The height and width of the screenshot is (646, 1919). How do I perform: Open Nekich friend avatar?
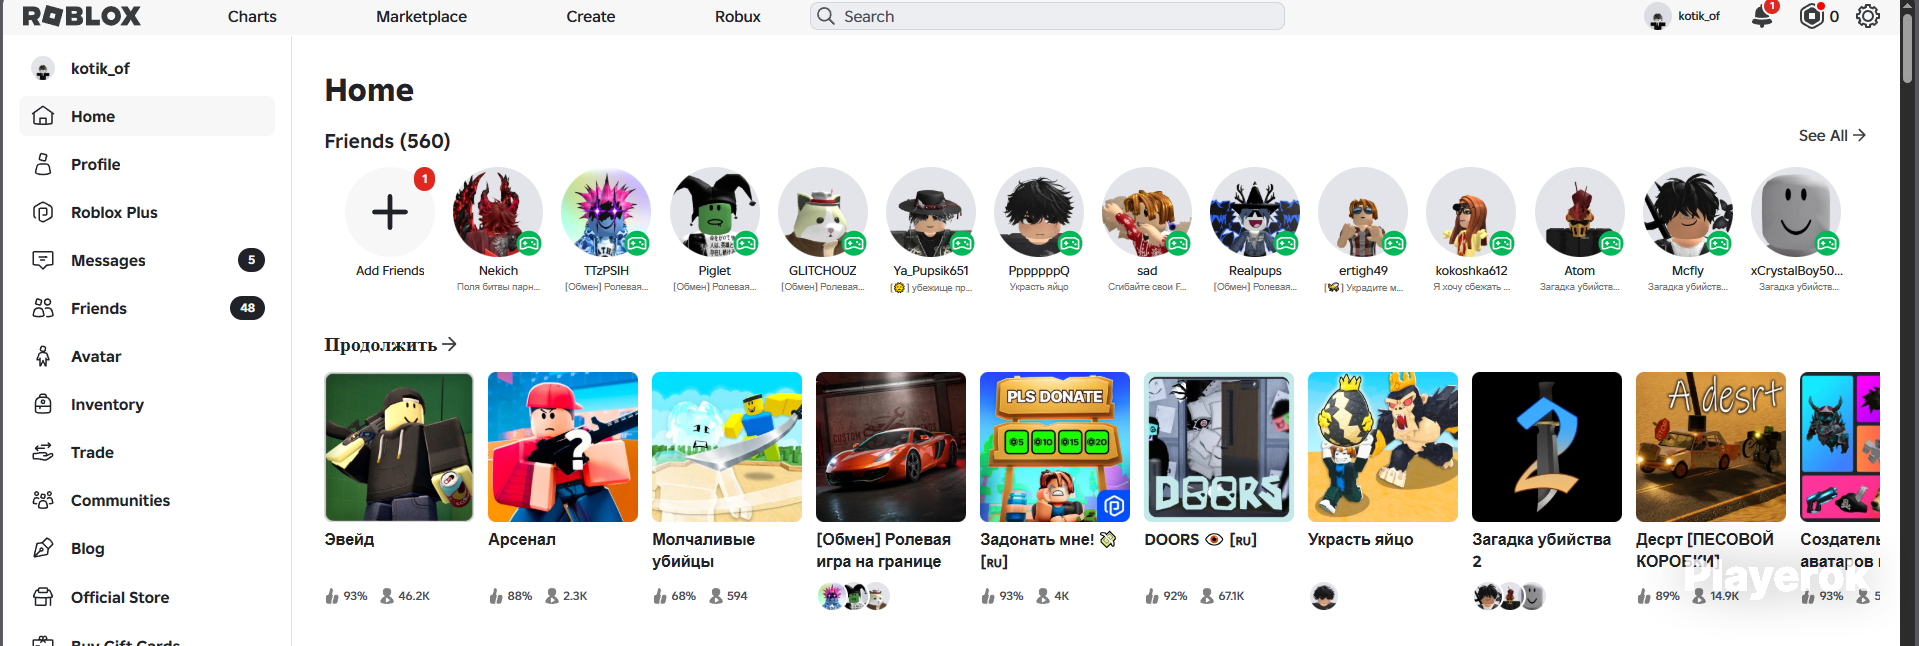coord(498,212)
